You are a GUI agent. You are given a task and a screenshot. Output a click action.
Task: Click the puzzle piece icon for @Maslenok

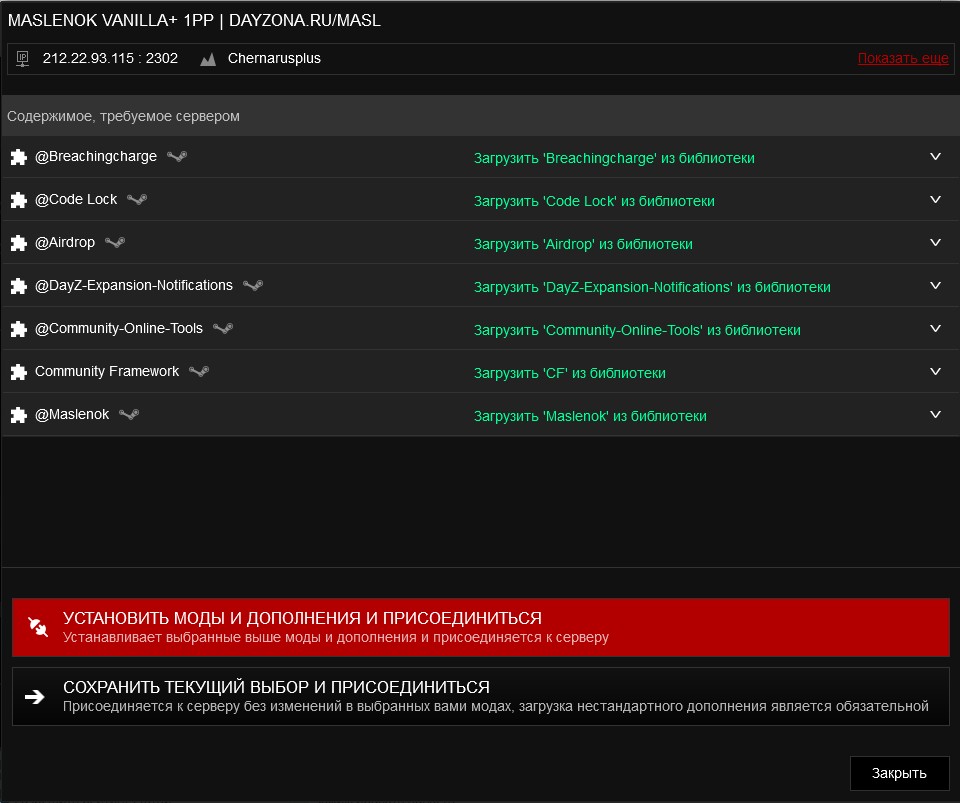[x=19, y=415]
